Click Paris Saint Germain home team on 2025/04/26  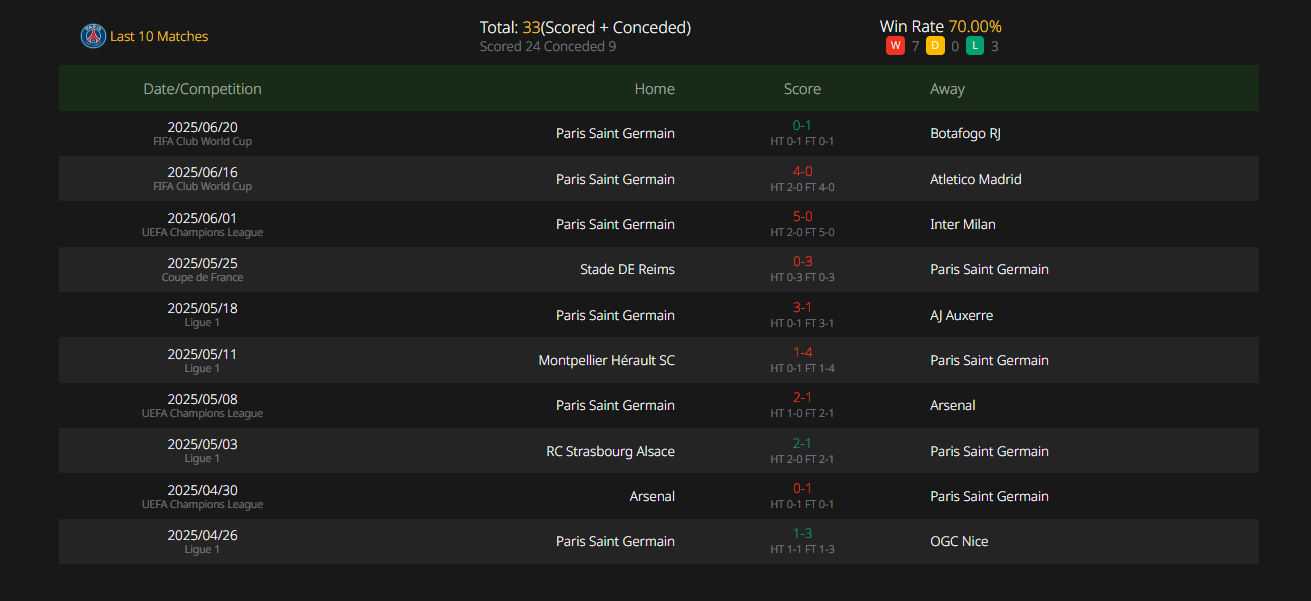tap(615, 541)
